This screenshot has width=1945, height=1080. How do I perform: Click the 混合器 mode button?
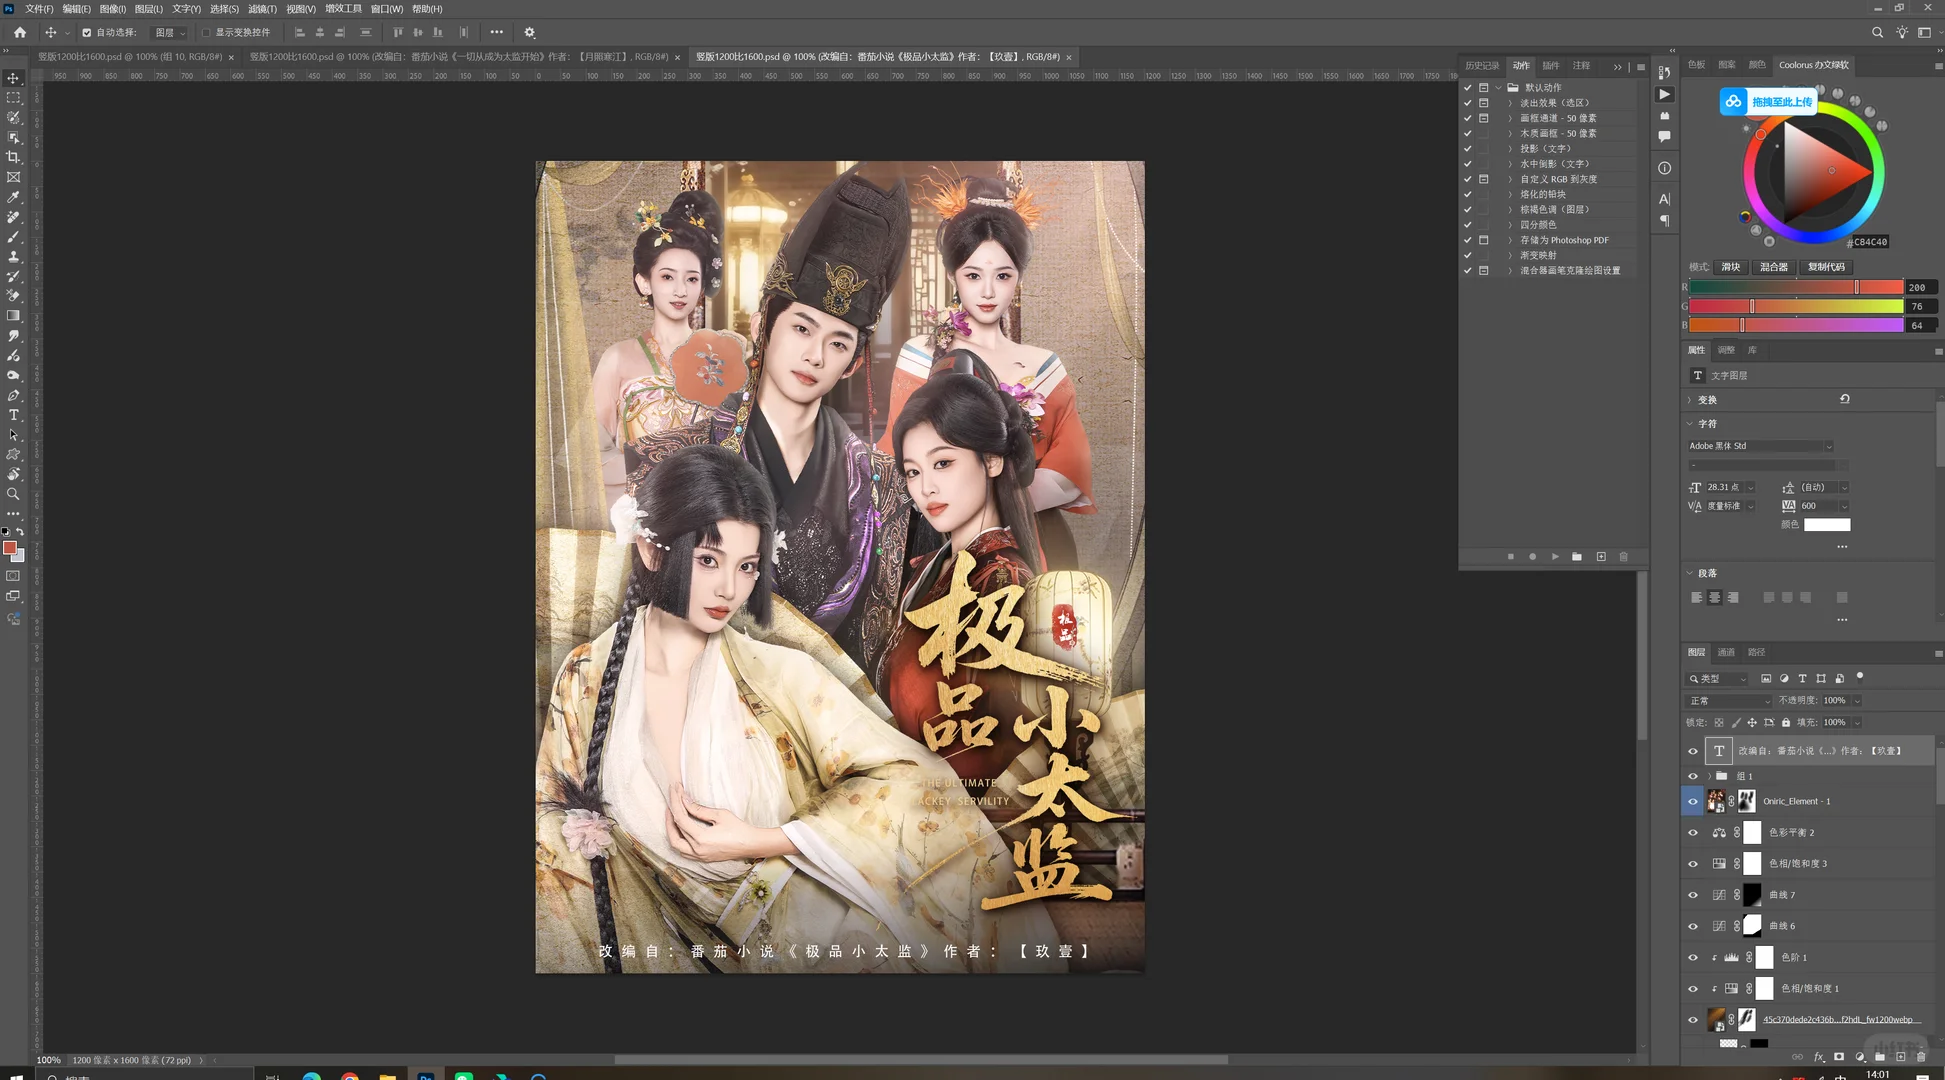coord(1773,267)
